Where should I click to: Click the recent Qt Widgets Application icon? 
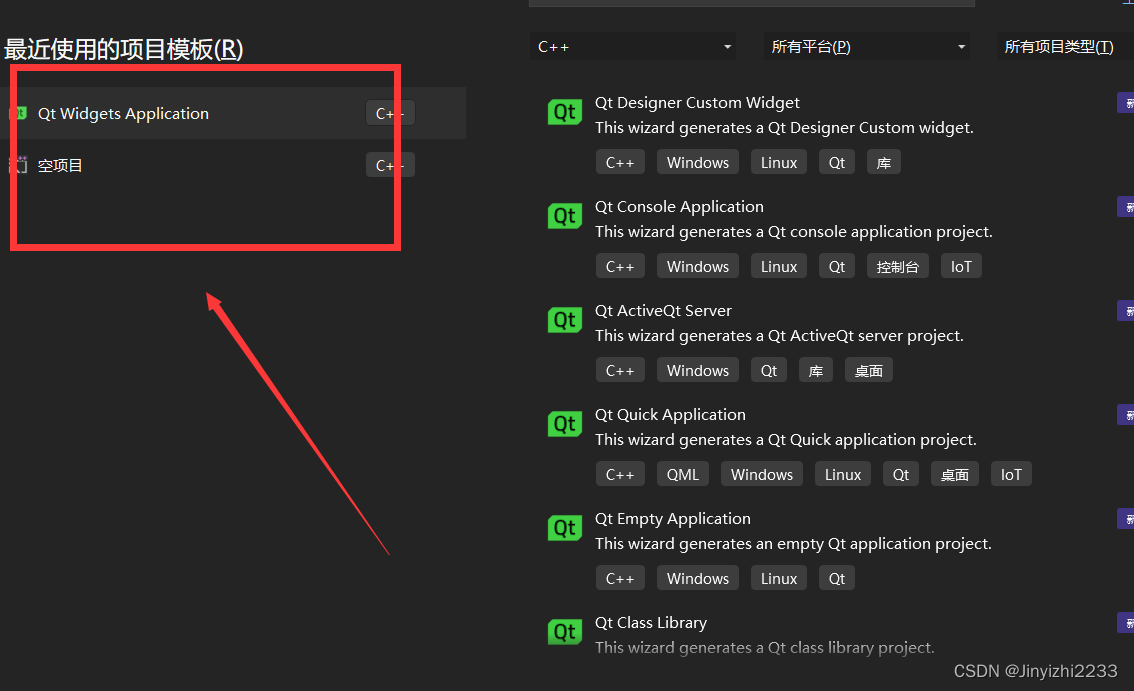click(19, 113)
